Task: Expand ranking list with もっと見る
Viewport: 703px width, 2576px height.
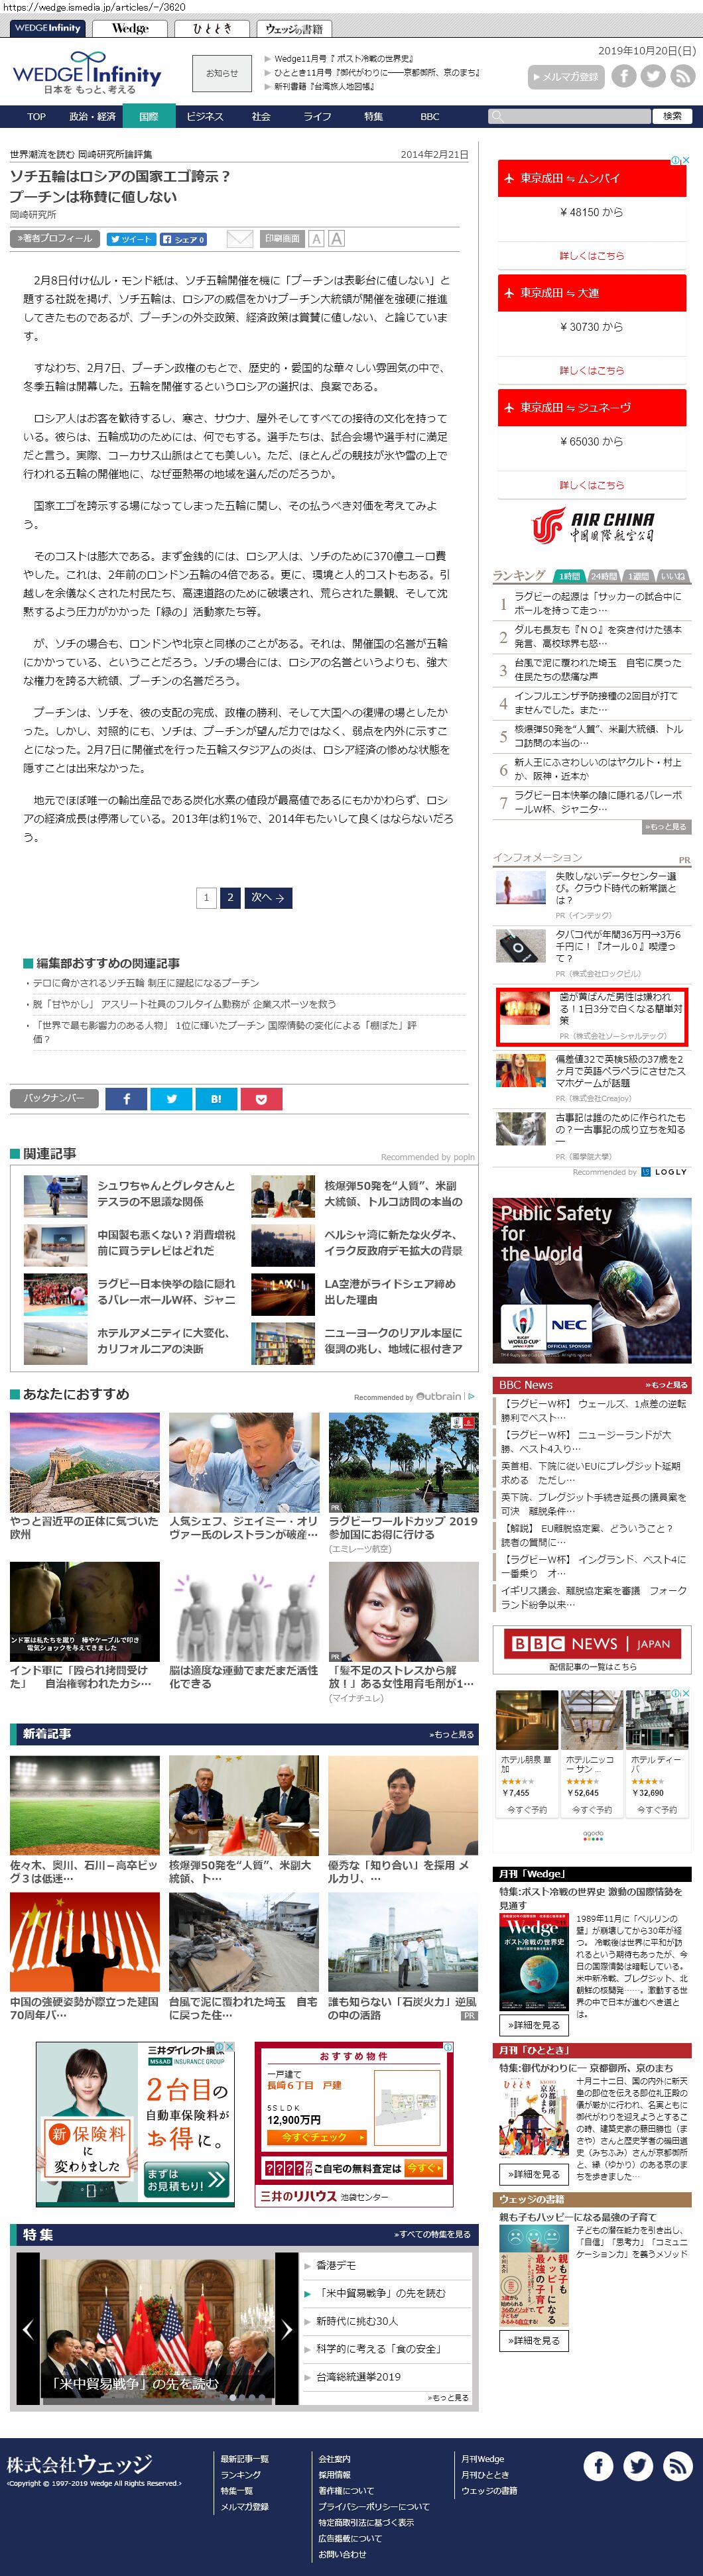Action: (666, 827)
